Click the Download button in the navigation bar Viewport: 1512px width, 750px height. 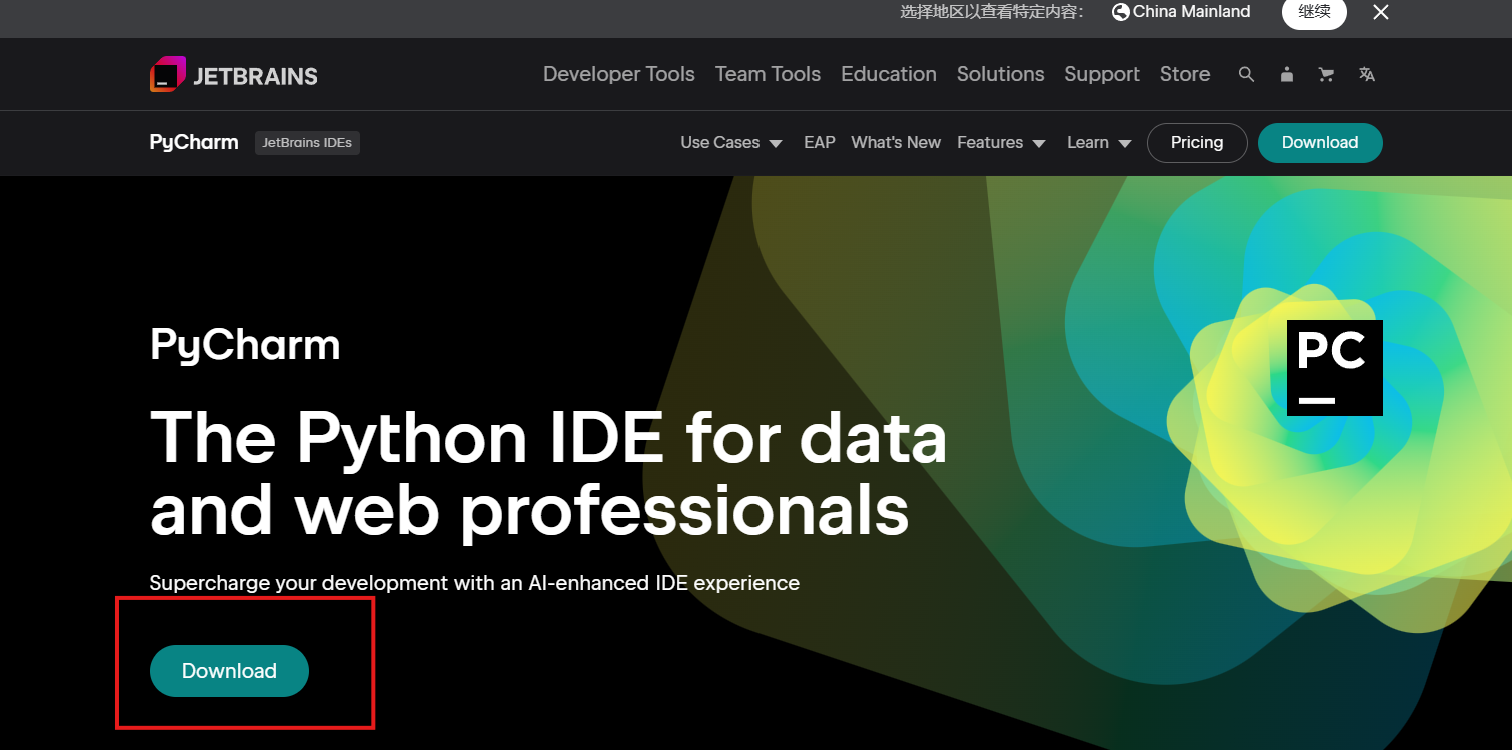[1320, 143]
